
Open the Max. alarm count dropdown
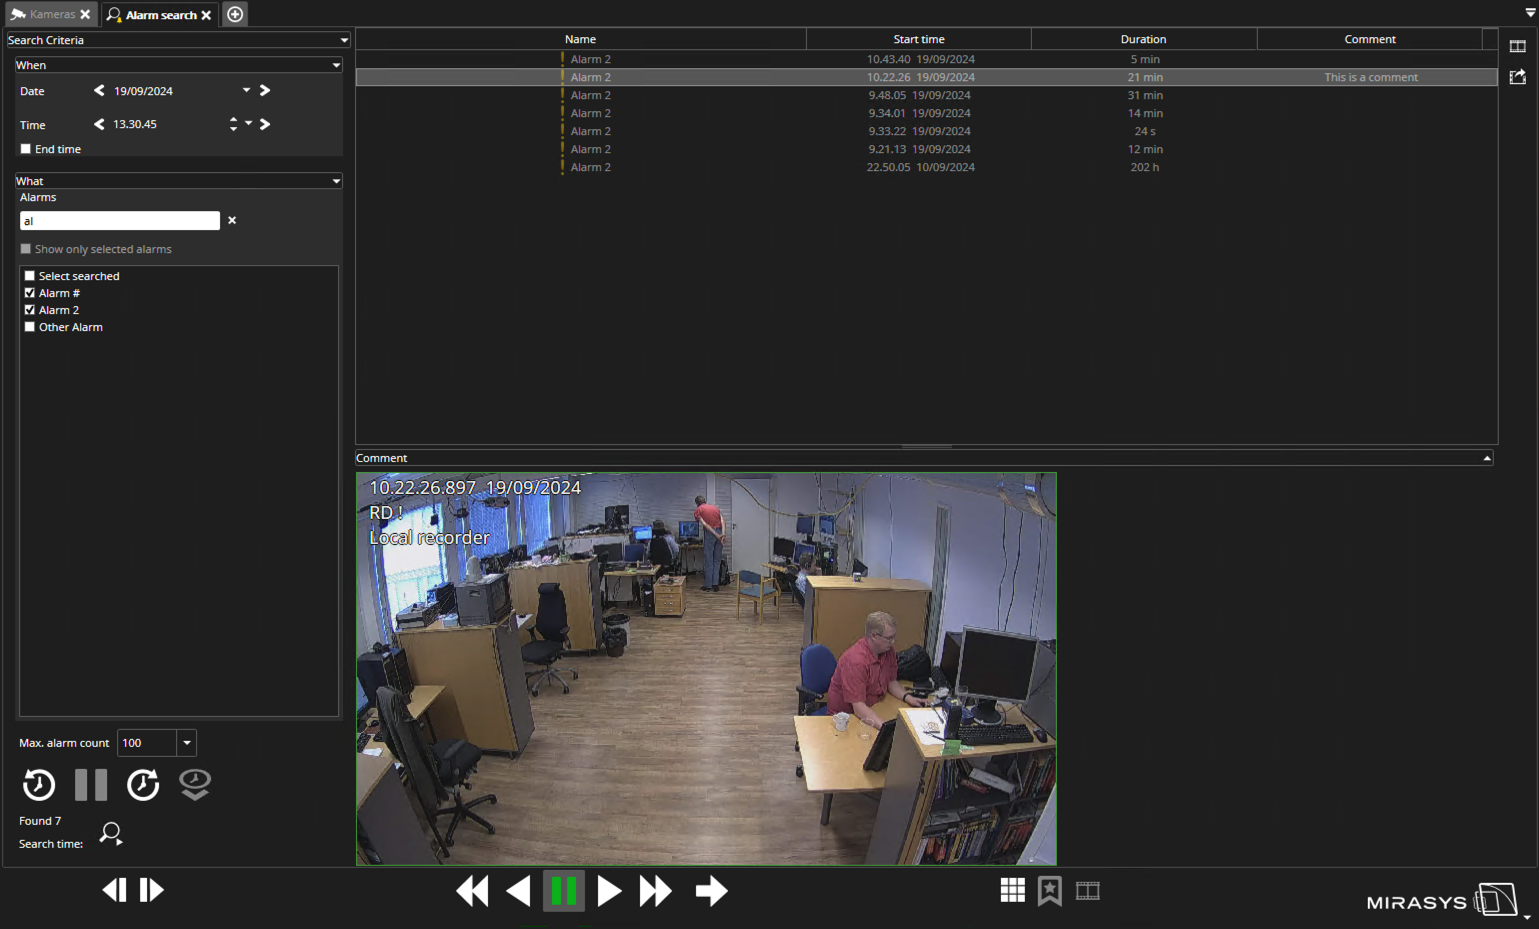pyautogui.click(x=187, y=743)
